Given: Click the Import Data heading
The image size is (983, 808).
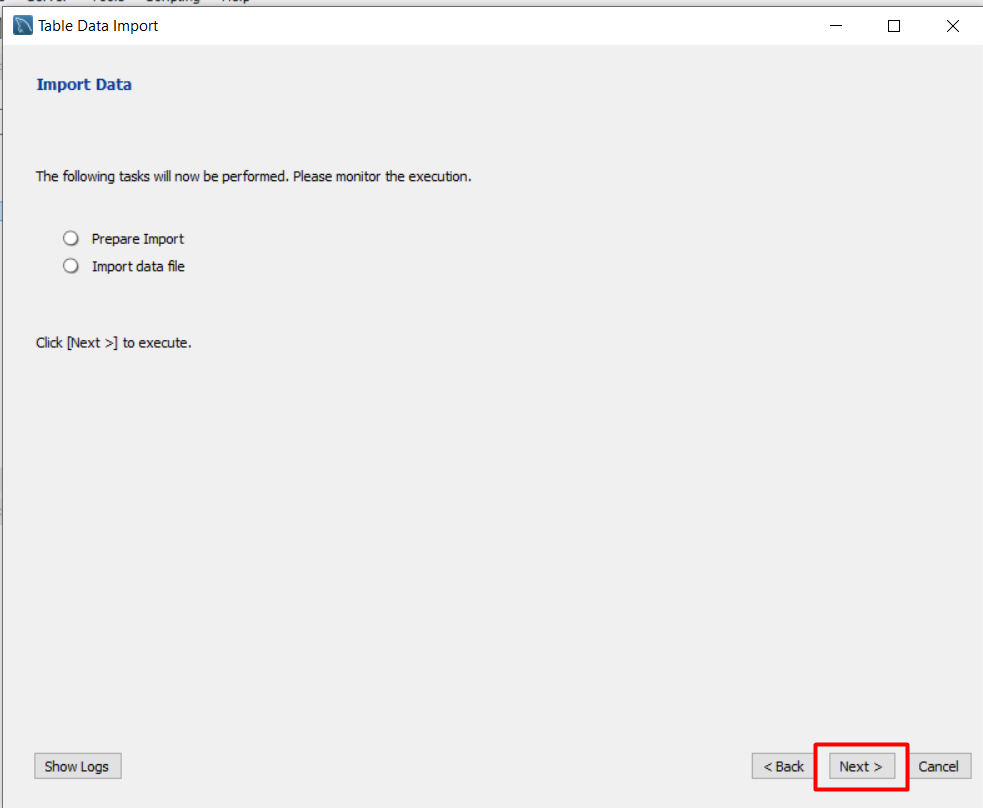Looking at the screenshot, I should [84, 85].
